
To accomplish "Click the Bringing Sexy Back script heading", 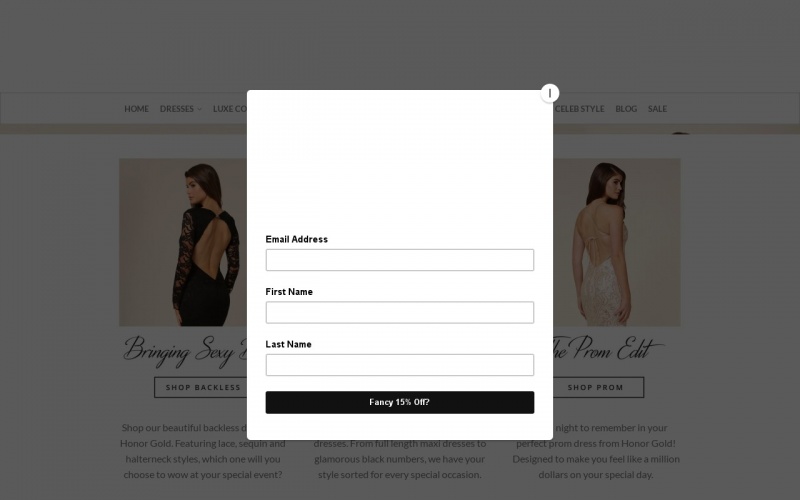I will [x=185, y=351].
